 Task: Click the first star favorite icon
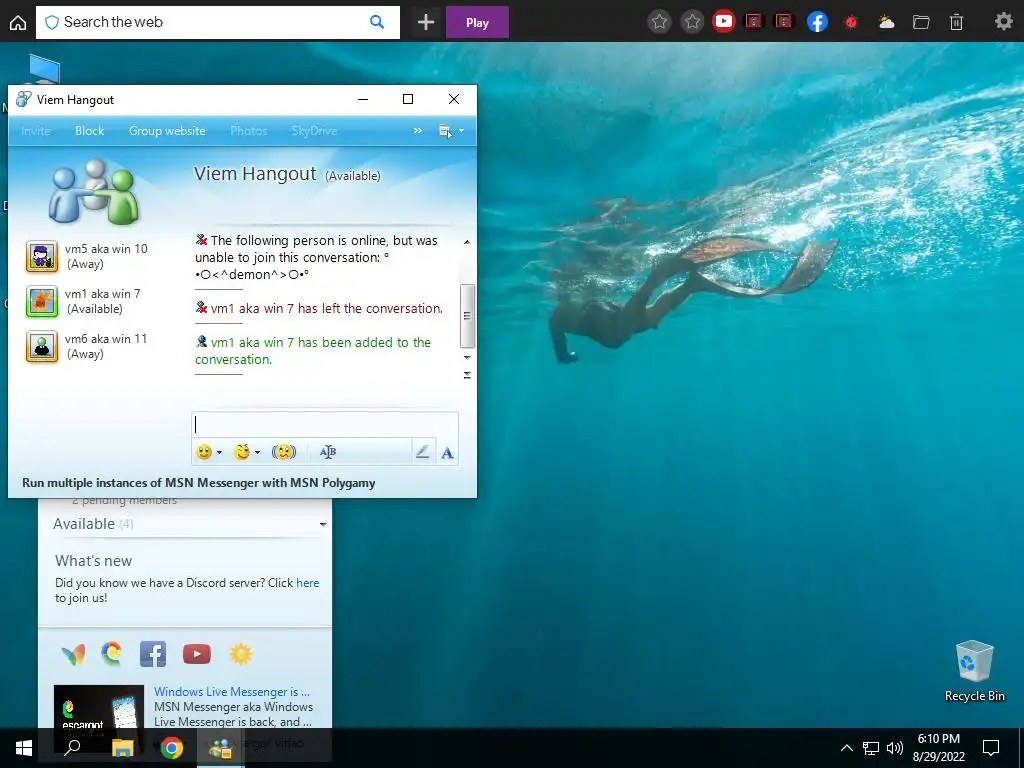[x=660, y=22]
